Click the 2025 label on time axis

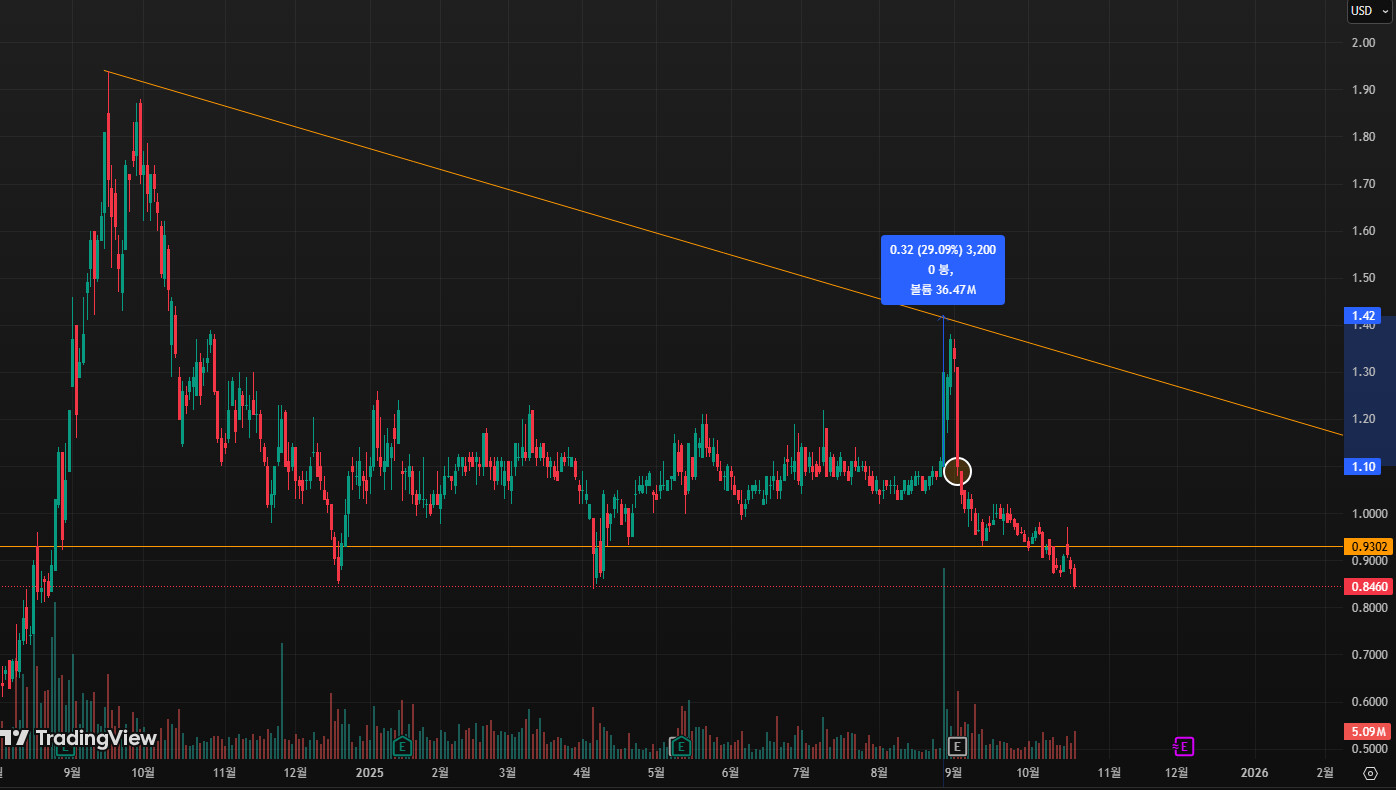click(370, 773)
